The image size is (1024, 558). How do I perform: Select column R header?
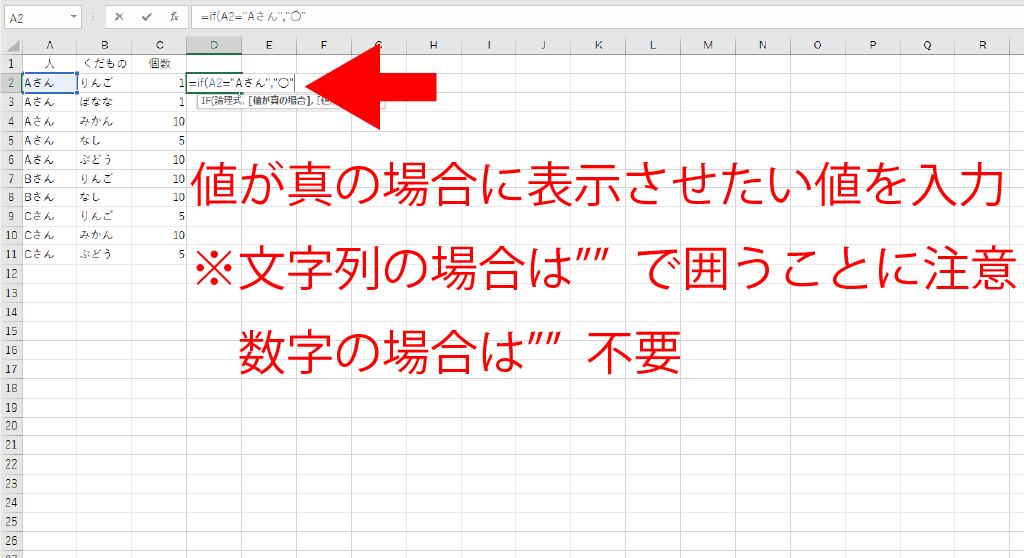[982, 45]
